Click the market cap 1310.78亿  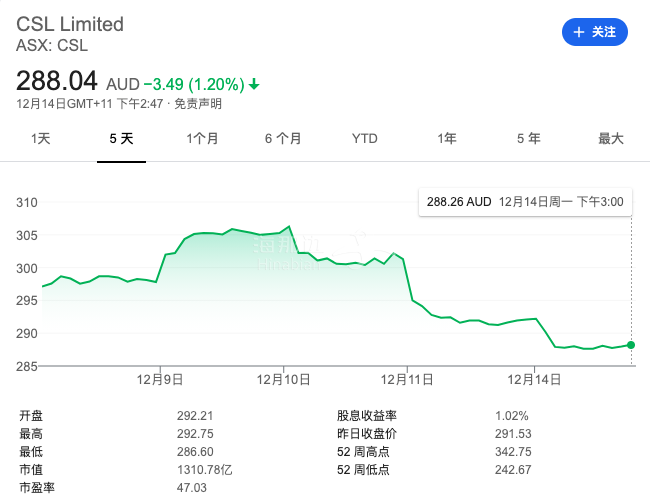(x=204, y=470)
